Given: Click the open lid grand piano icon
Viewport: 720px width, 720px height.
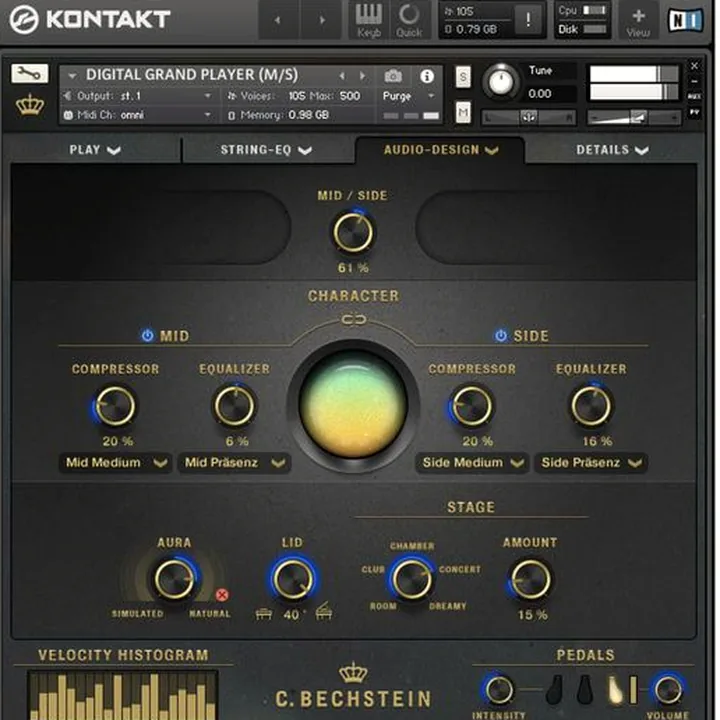Looking at the screenshot, I should point(324,611).
